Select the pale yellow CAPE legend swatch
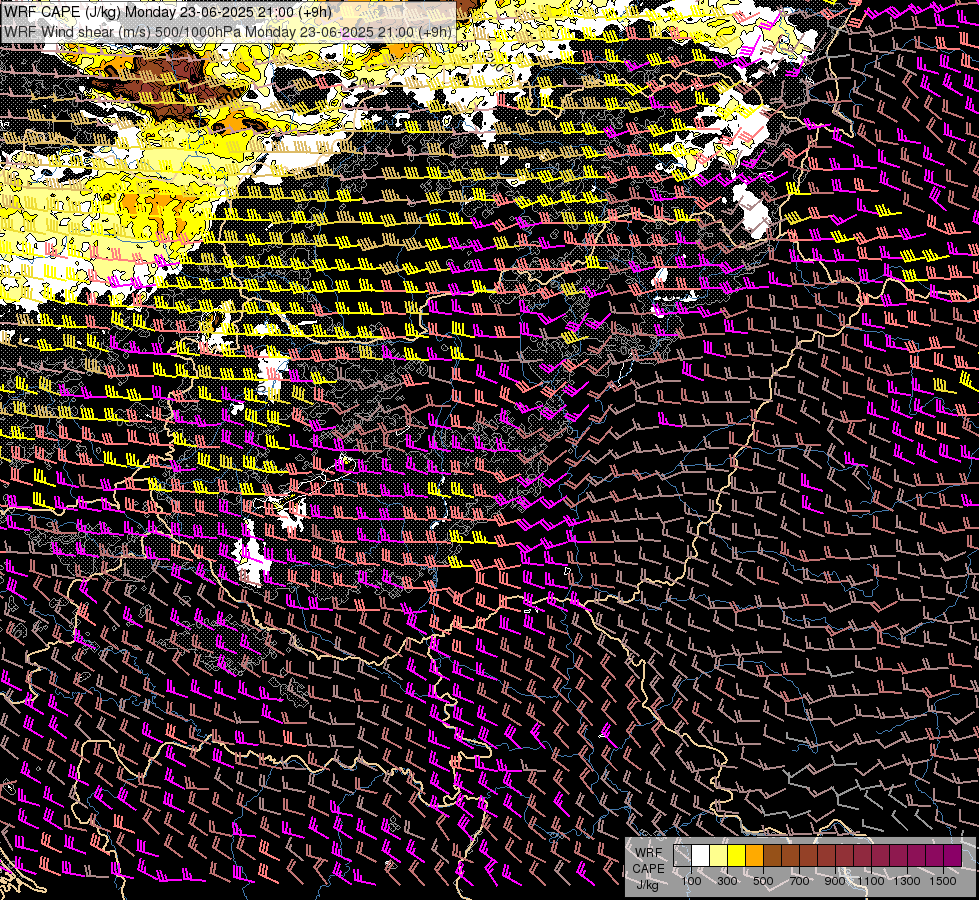 [x=719, y=855]
